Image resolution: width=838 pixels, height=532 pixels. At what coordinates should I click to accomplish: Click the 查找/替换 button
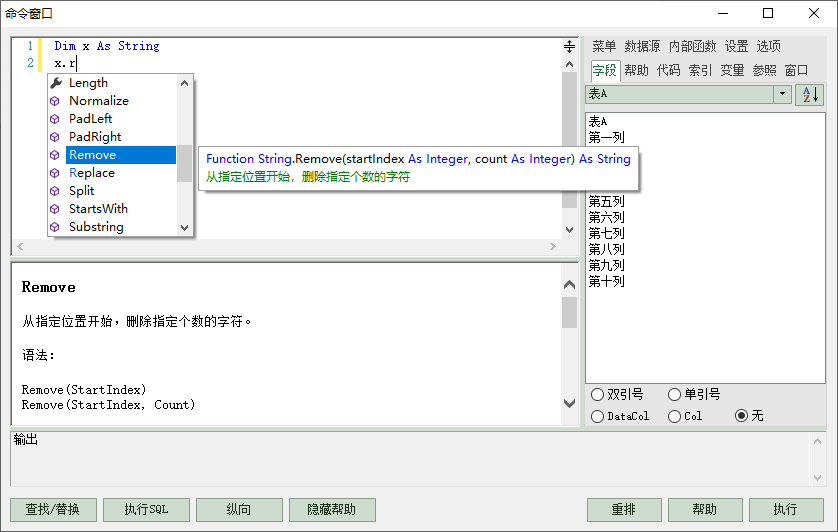pos(53,510)
